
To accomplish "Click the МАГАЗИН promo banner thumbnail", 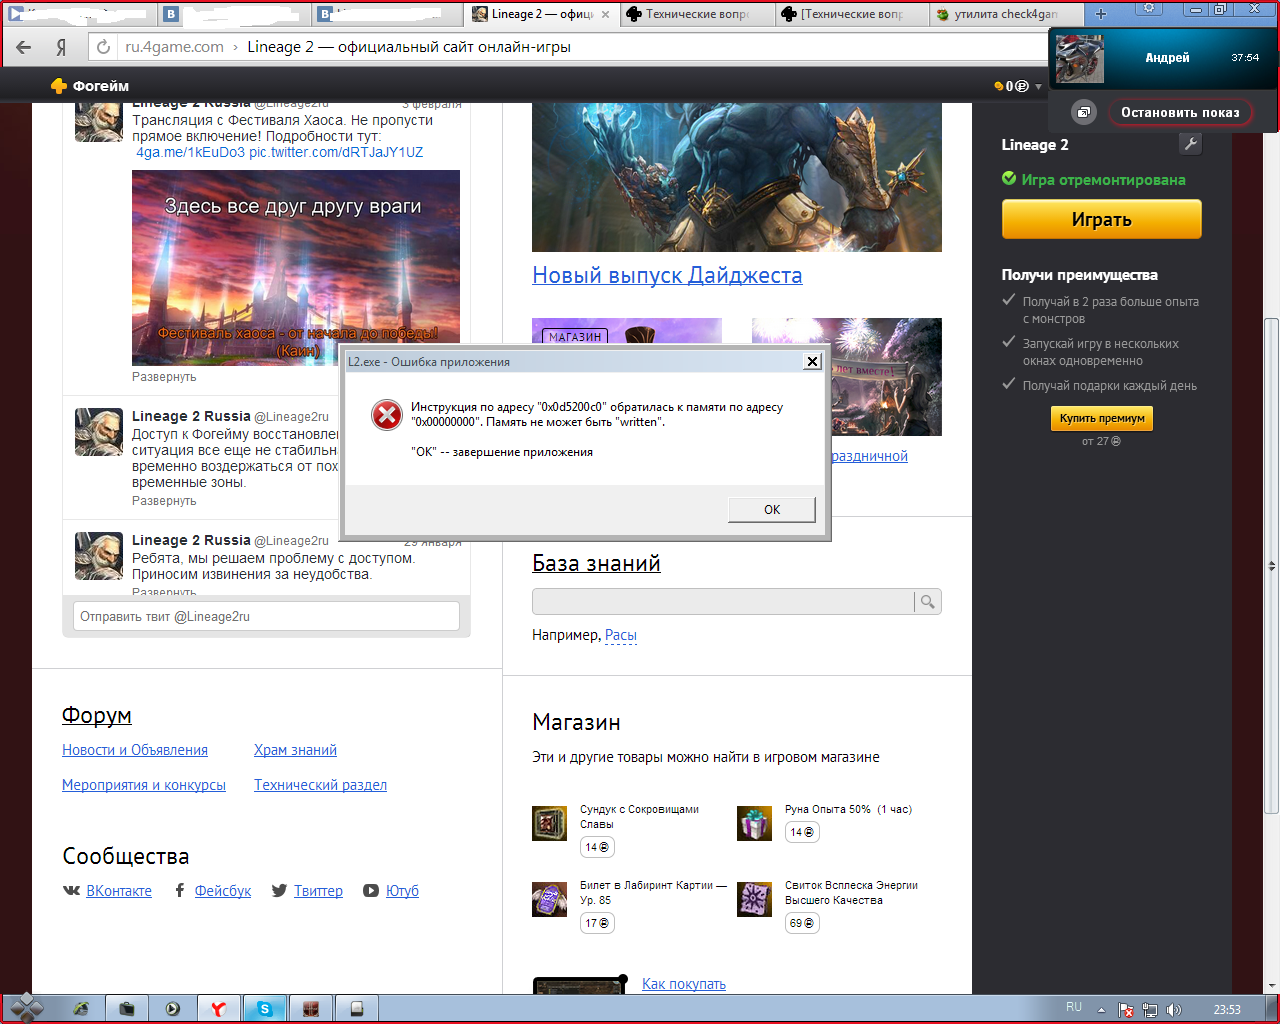I will tap(627, 332).
